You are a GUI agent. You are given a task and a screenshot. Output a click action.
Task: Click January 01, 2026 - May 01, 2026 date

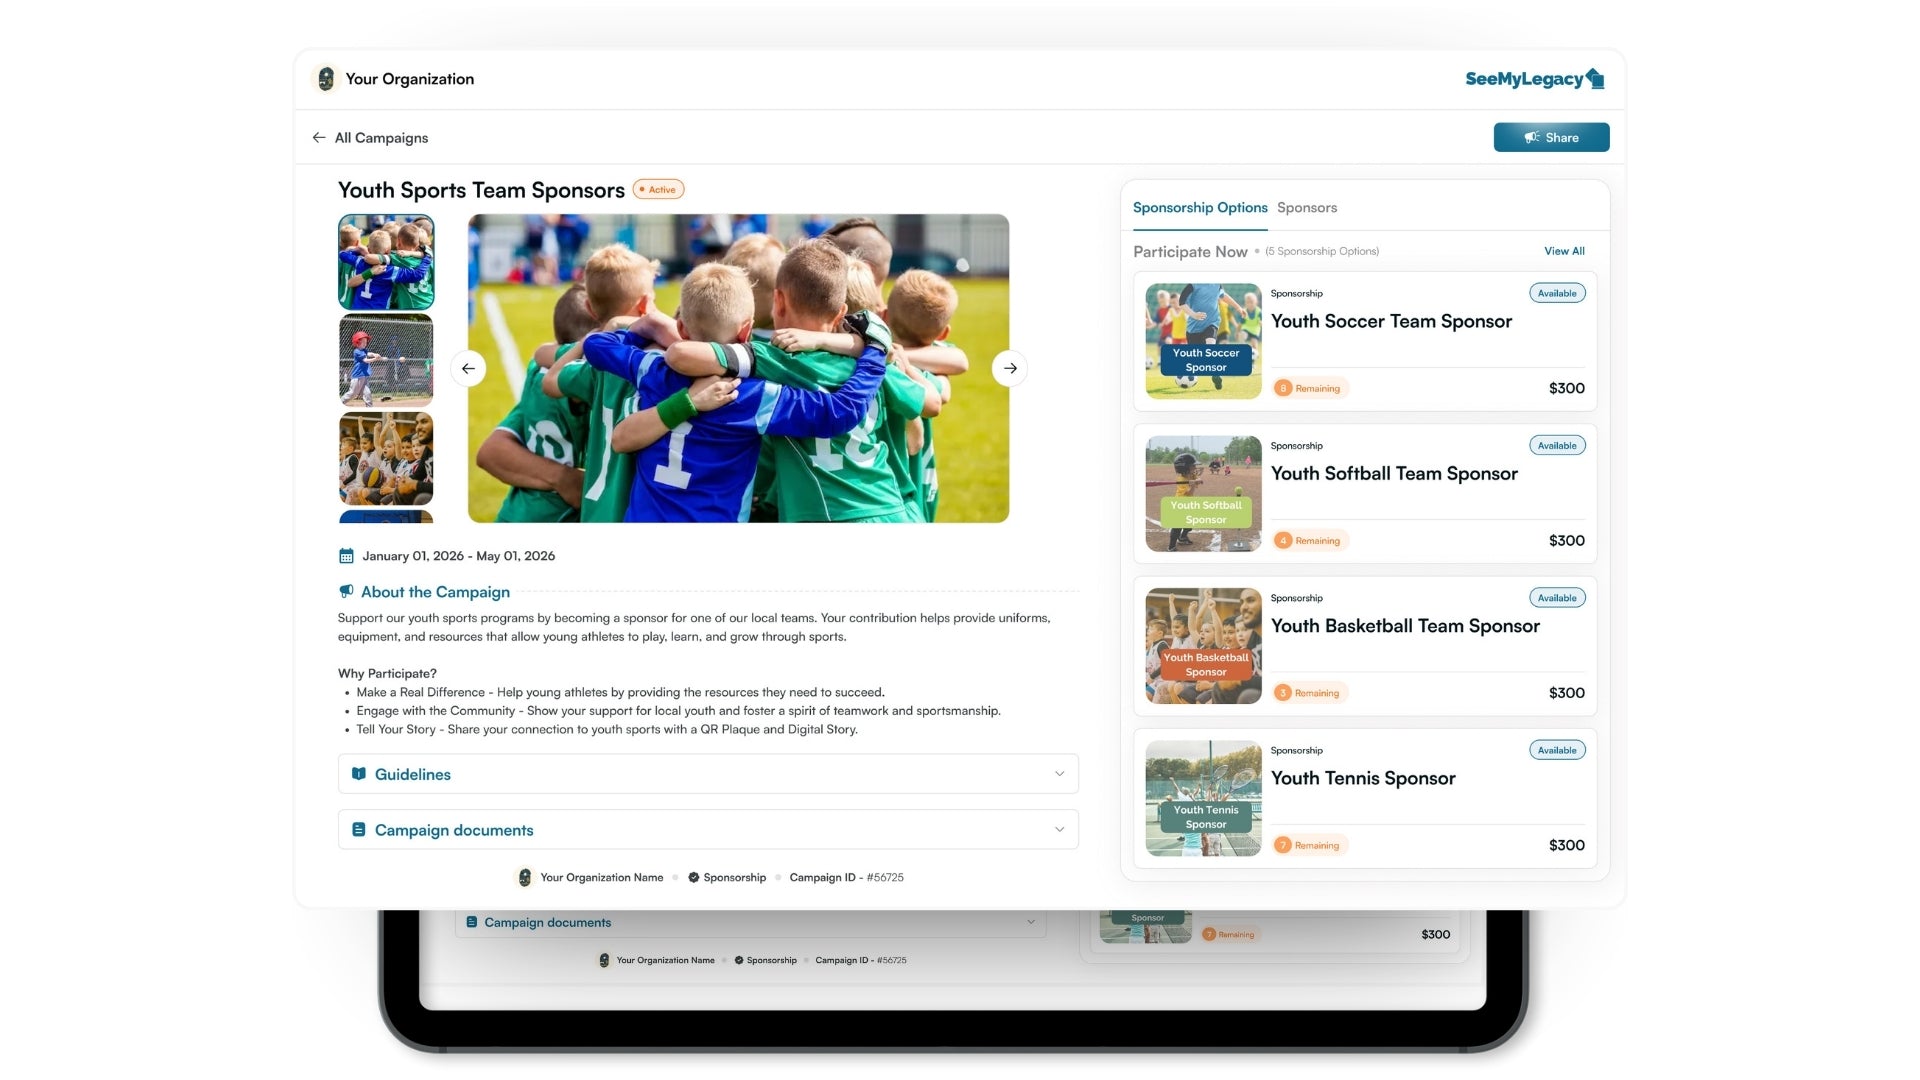point(458,556)
